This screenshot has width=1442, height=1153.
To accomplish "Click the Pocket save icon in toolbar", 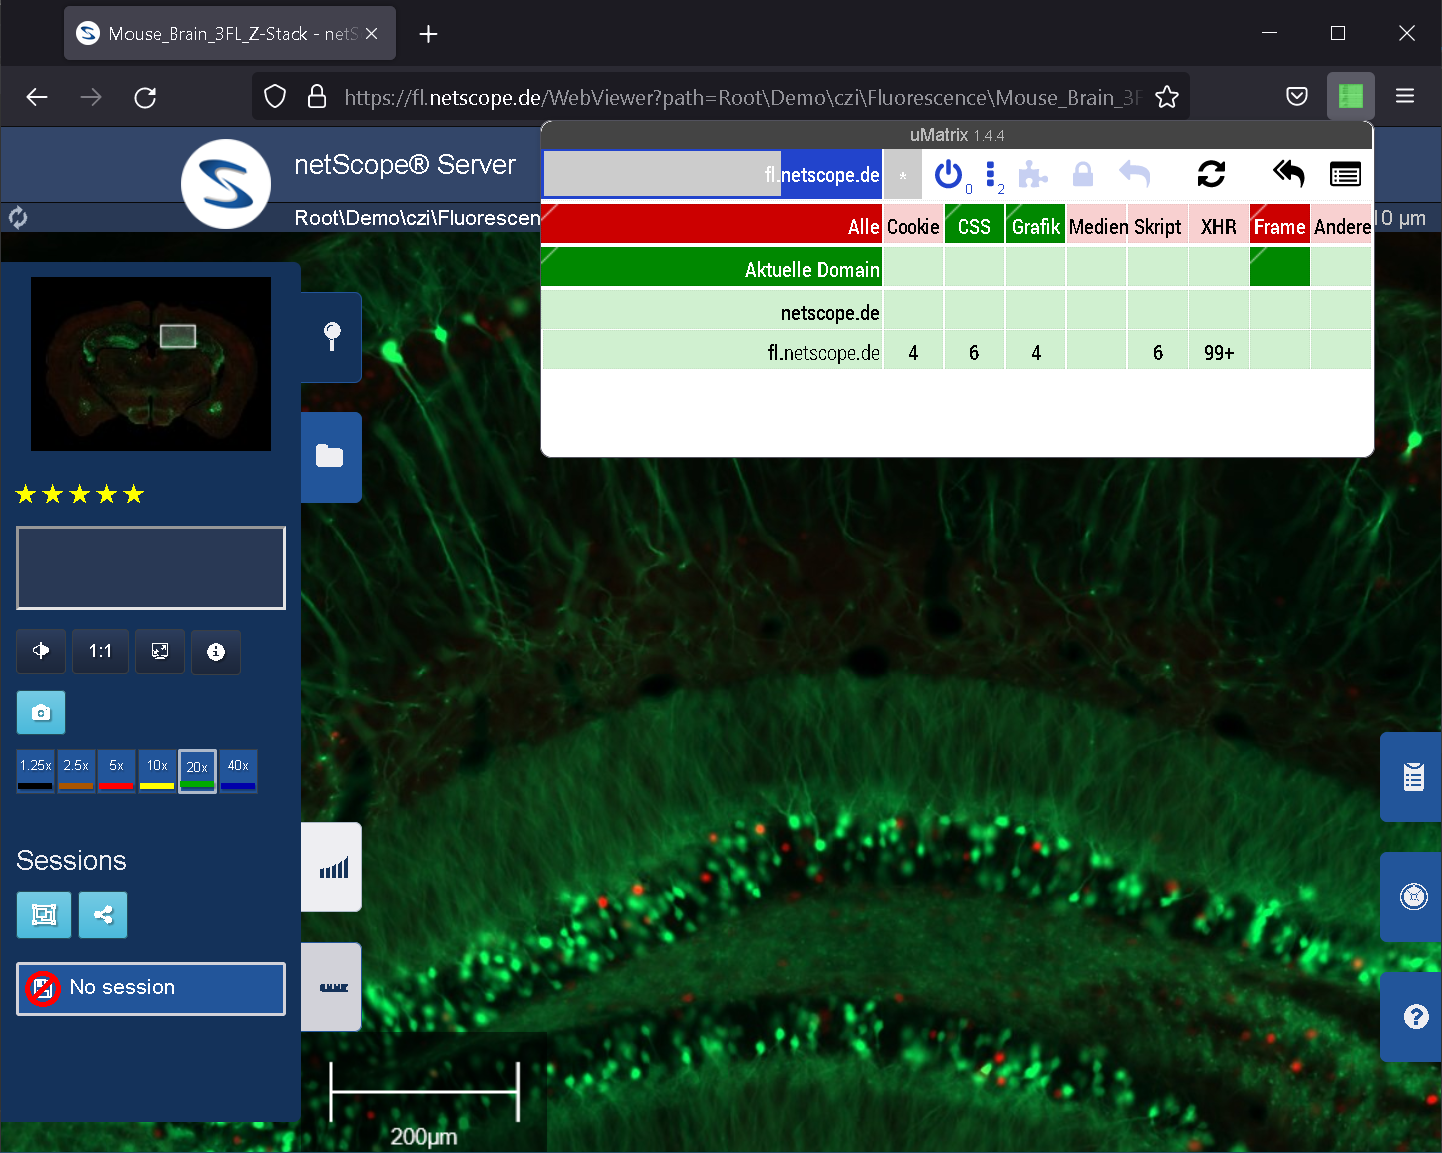I will (x=1297, y=97).
